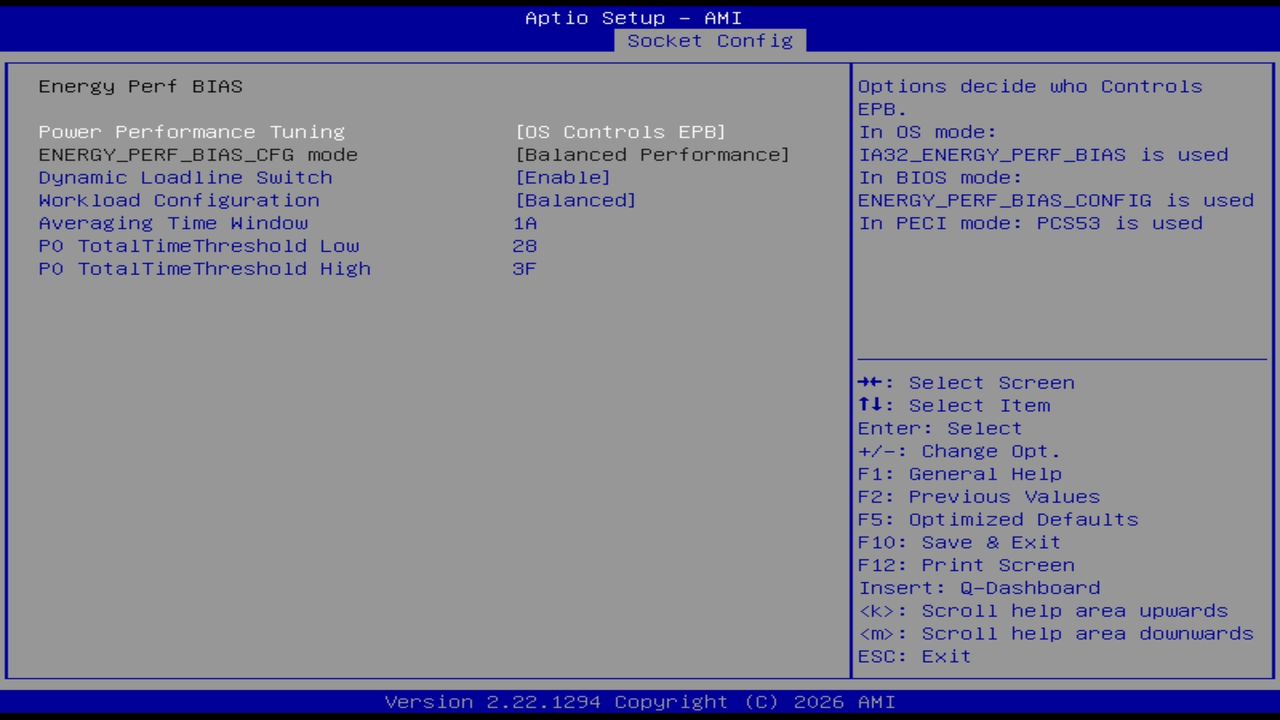Click the Aptio Setup title bar

coord(633,17)
